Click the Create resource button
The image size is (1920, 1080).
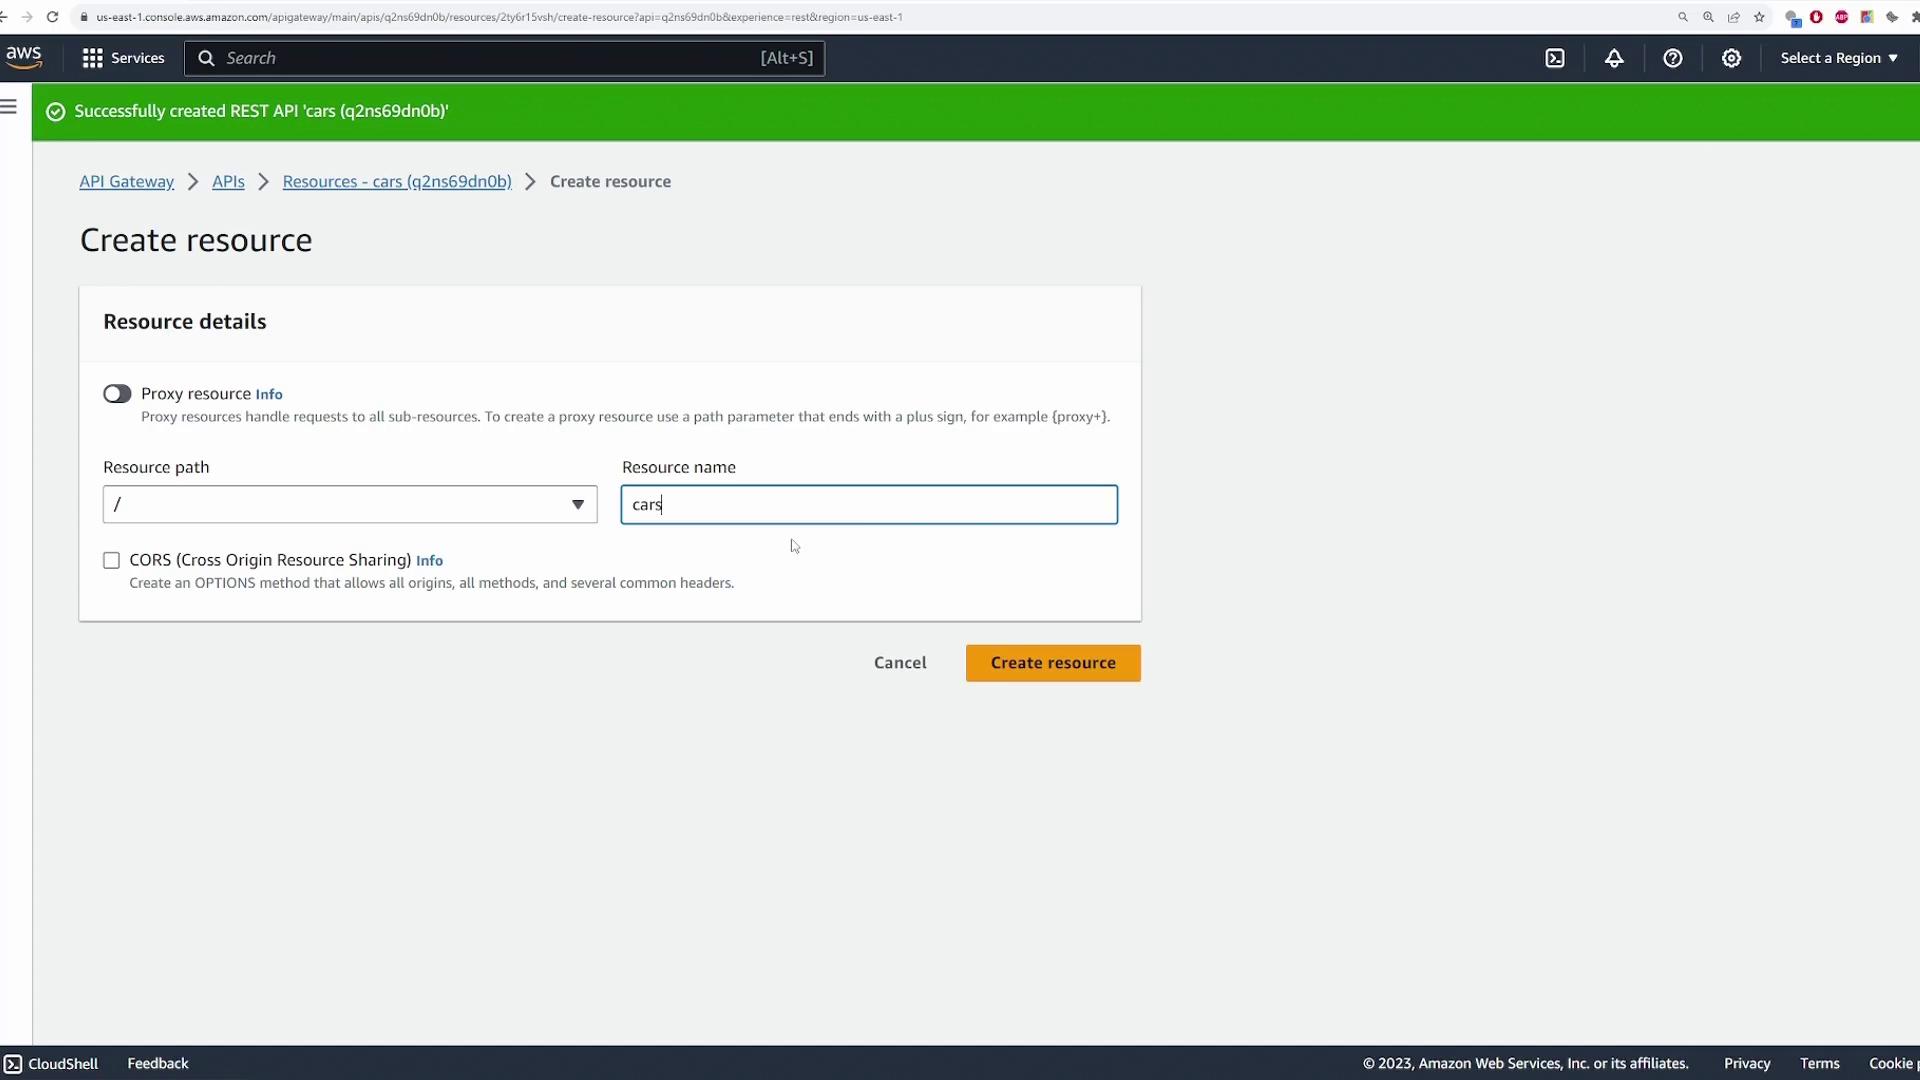(1053, 663)
